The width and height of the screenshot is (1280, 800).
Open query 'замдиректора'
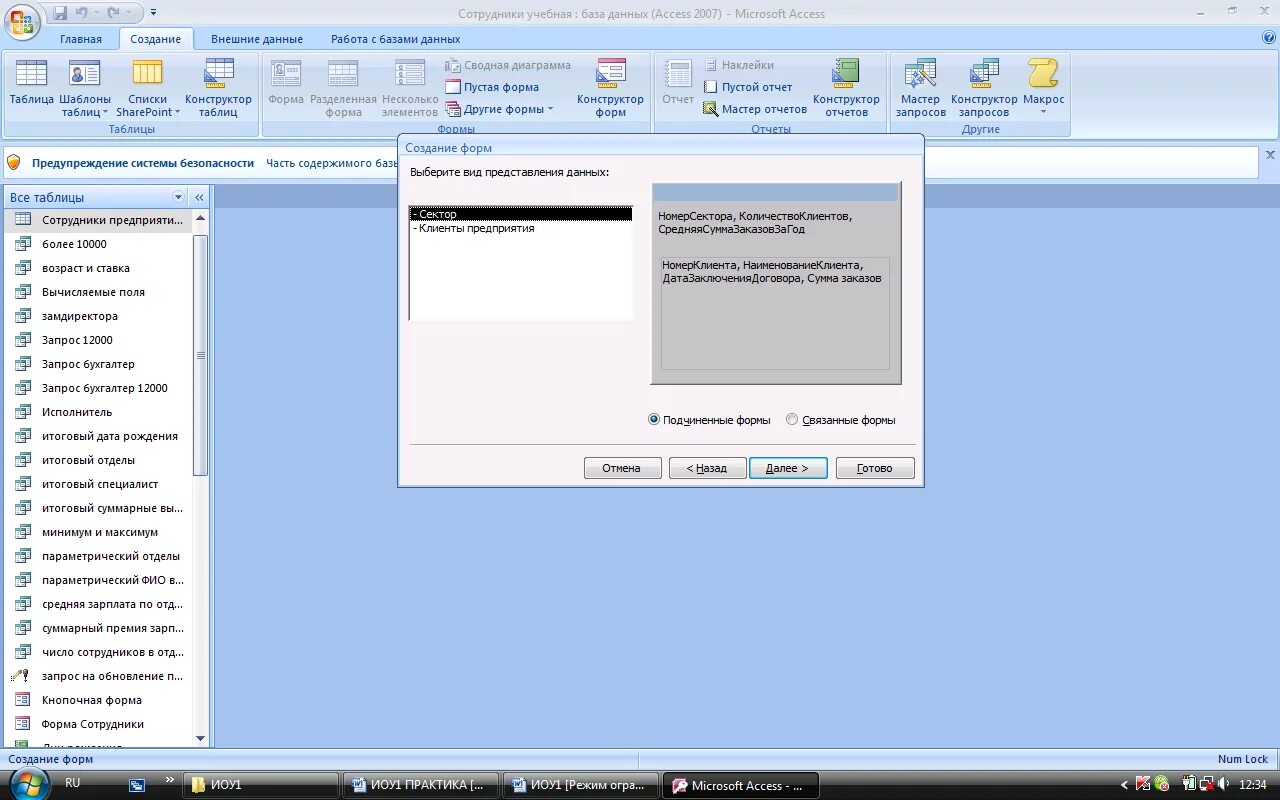(98, 316)
